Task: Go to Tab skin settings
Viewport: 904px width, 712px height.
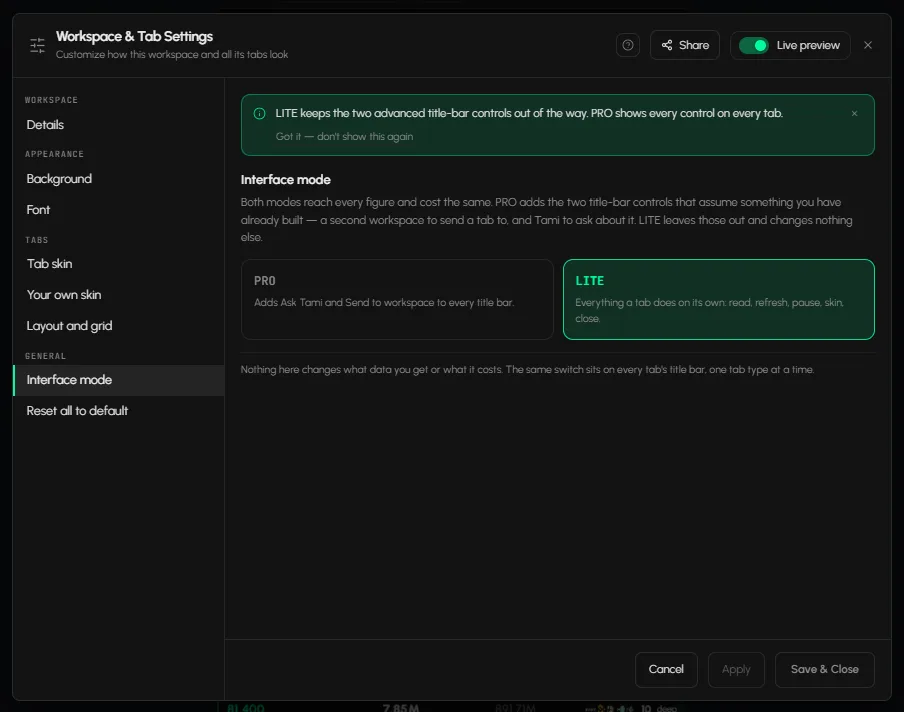Action: click(x=118, y=263)
